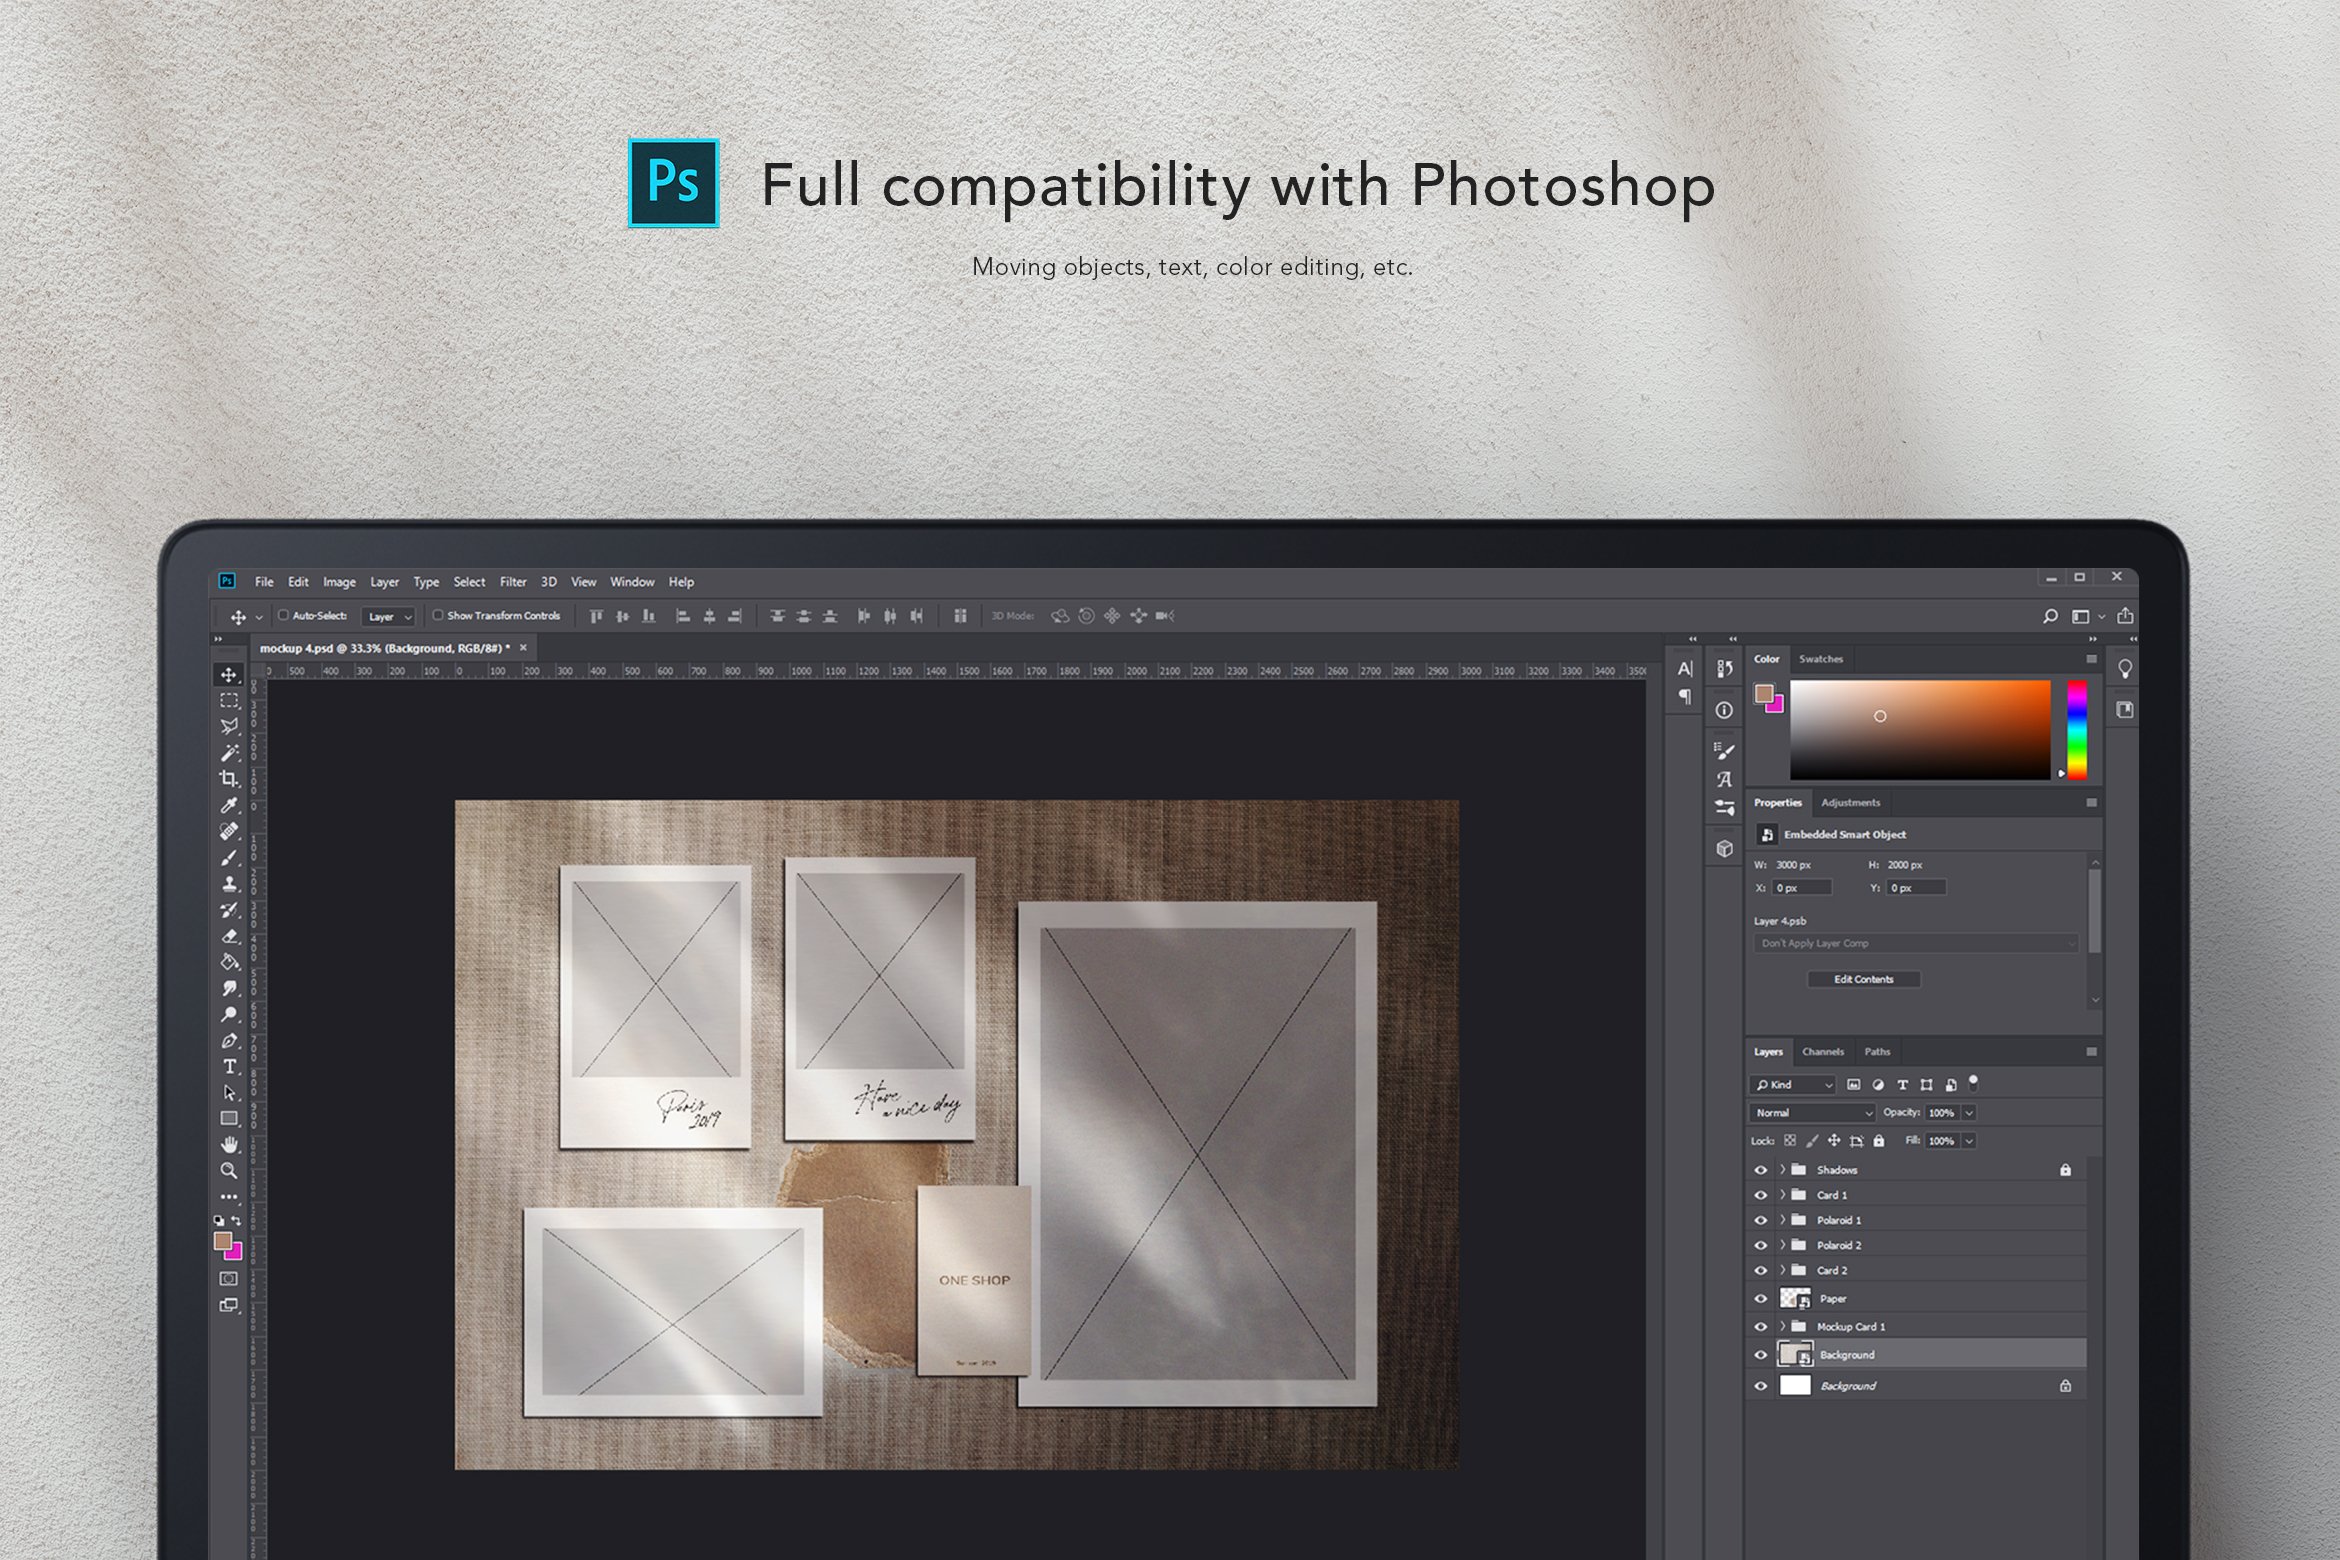Open the File menu

(x=264, y=582)
